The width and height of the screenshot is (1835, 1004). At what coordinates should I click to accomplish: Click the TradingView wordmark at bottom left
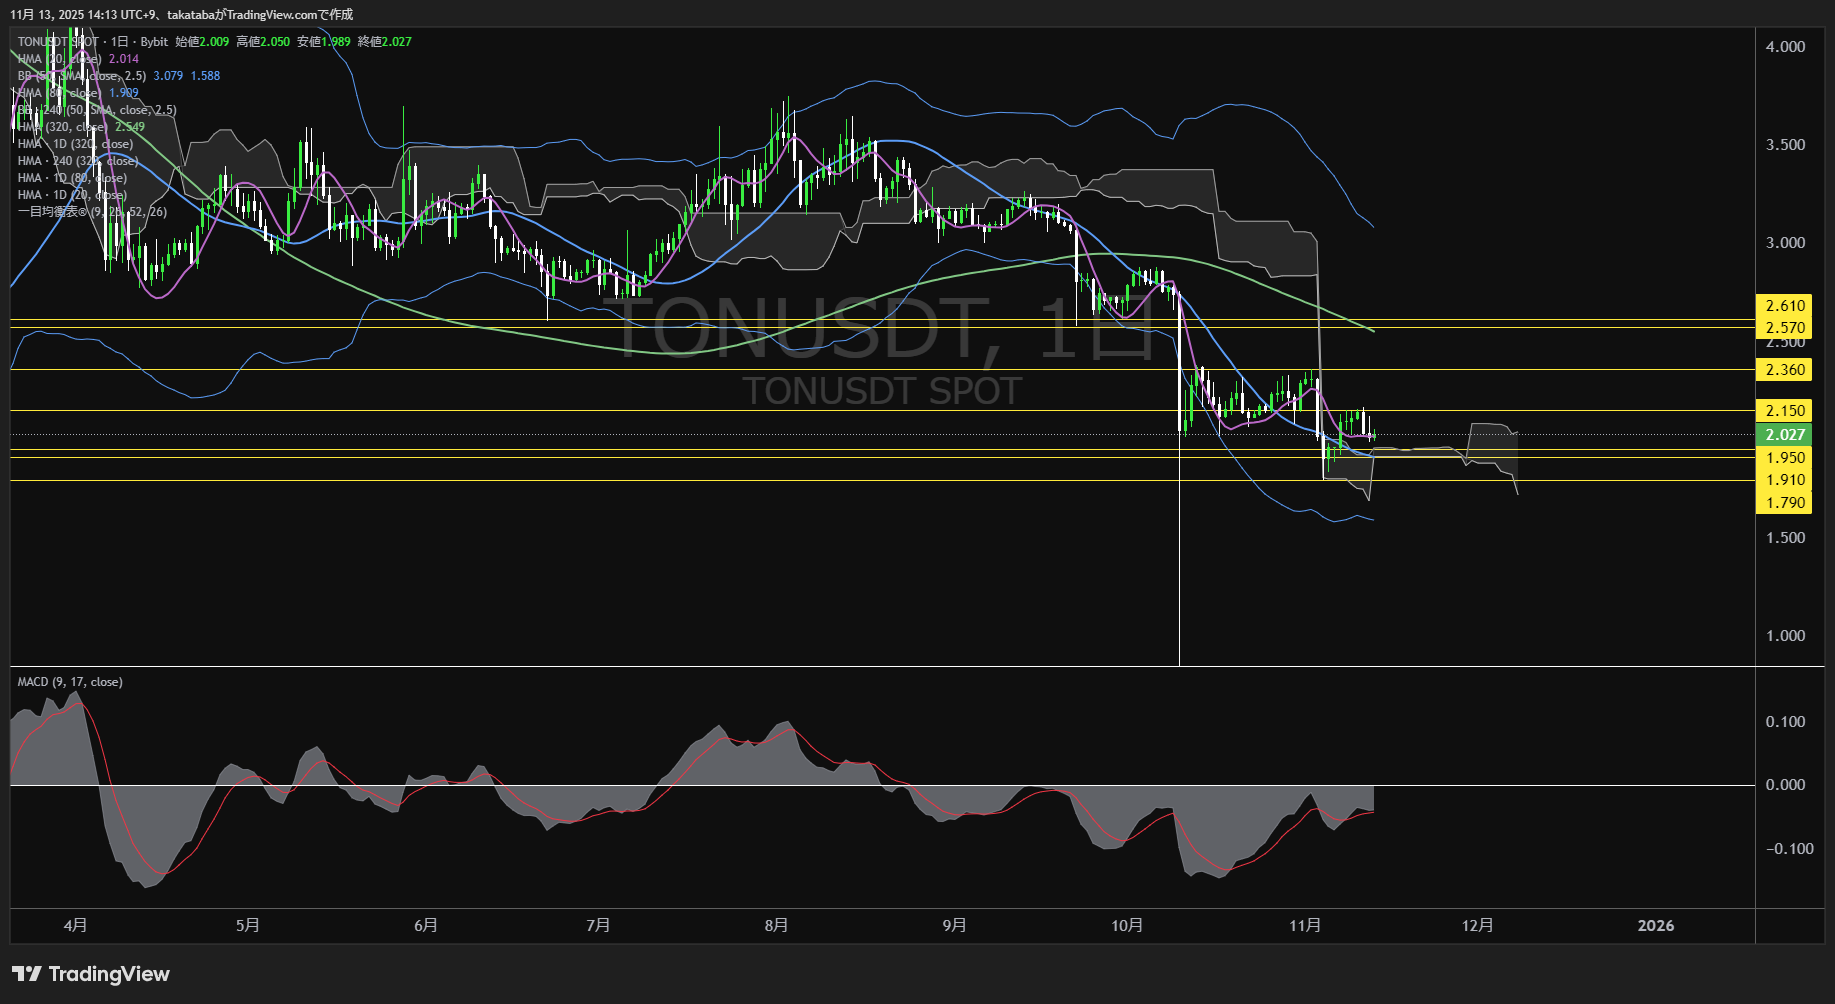coord(109,974)
